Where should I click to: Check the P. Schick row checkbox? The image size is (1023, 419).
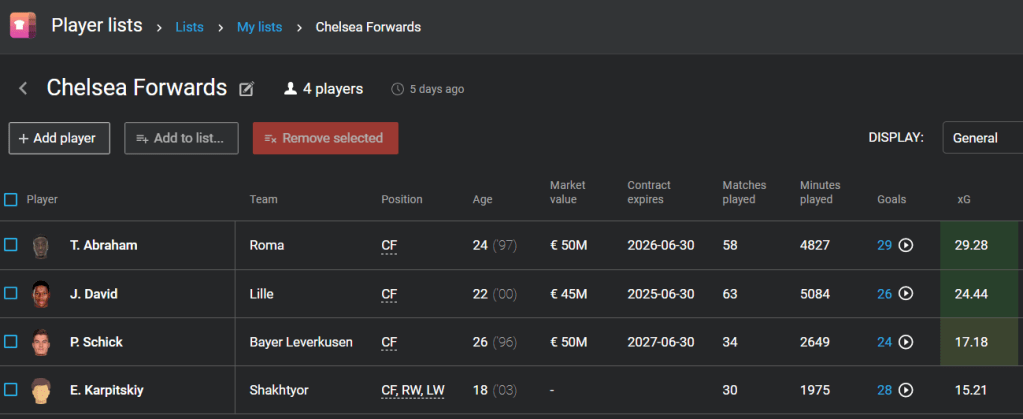tap(11, 342)
